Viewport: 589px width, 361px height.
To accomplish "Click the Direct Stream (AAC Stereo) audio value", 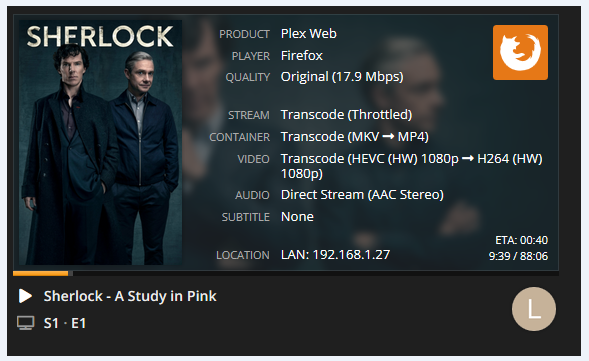I will click(362, 195).
